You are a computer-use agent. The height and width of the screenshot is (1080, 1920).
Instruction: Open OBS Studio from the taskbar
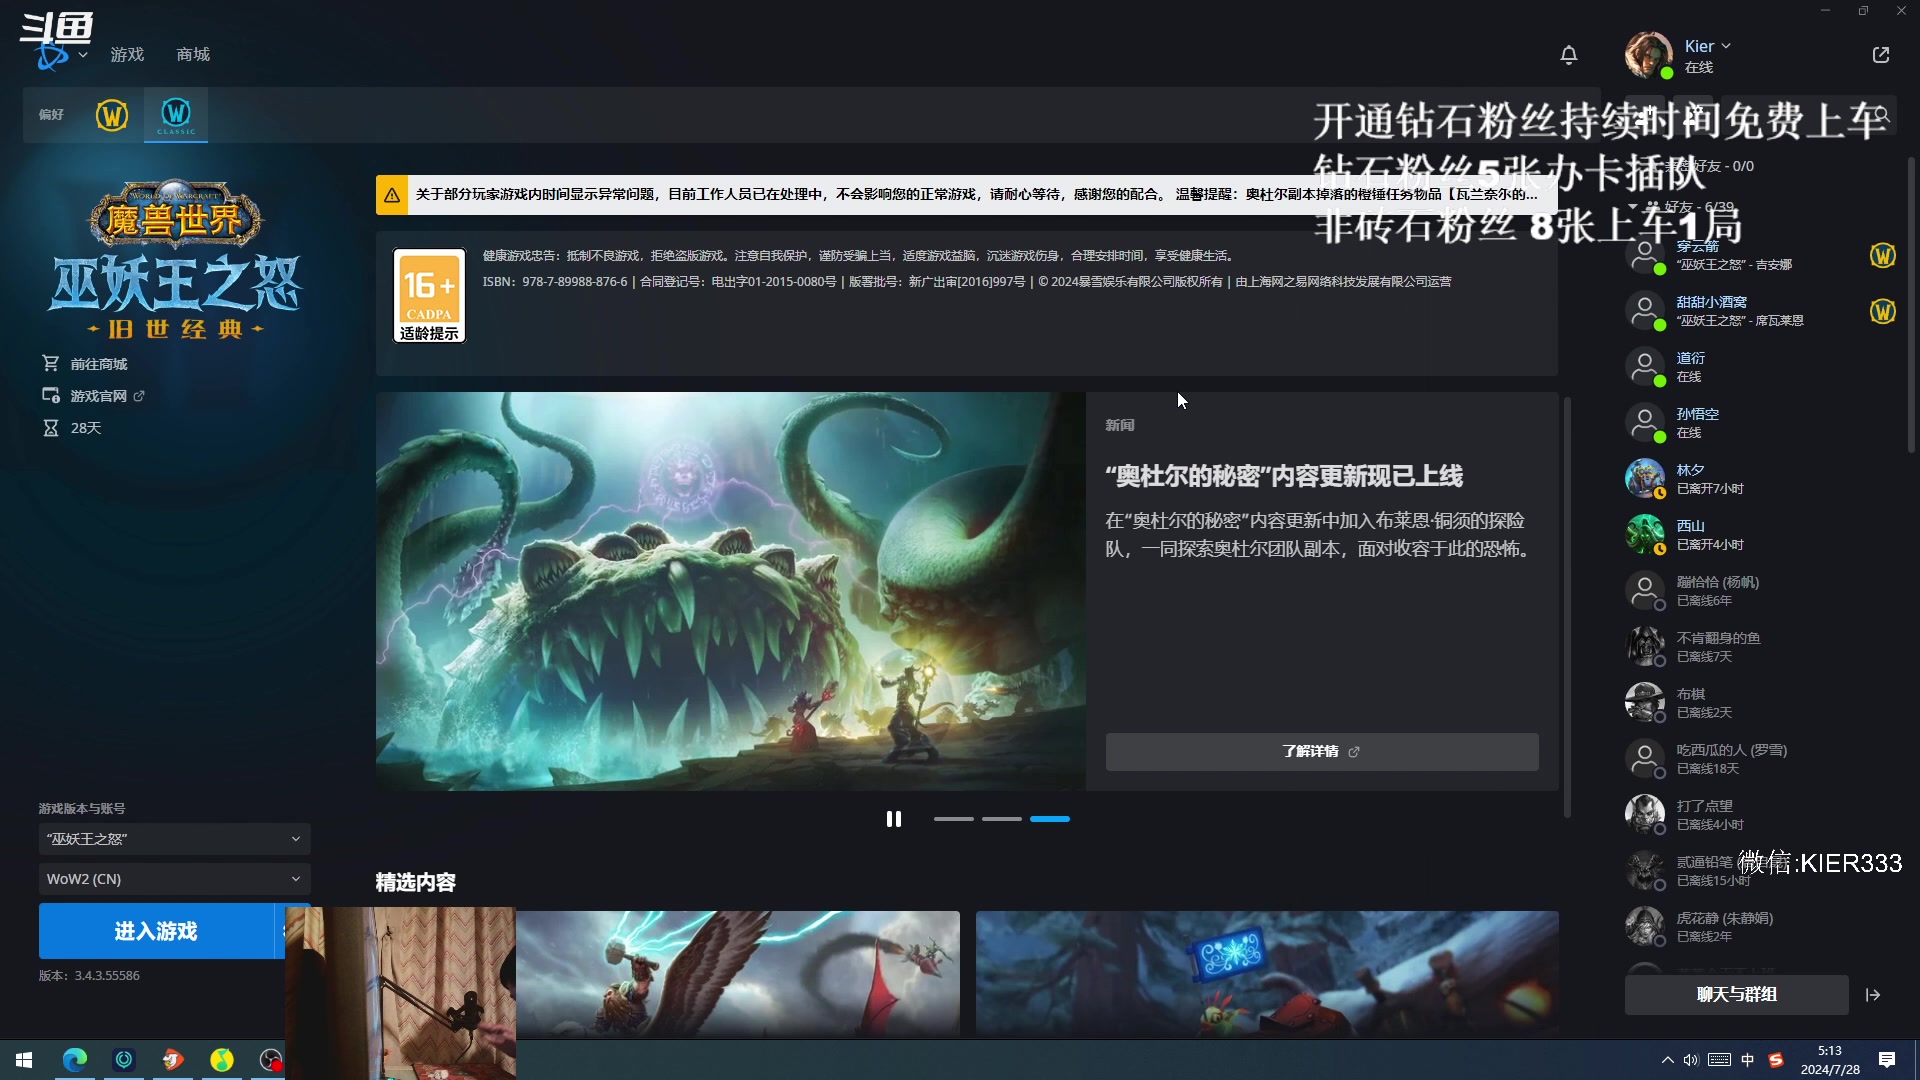tap(270, 1060)
